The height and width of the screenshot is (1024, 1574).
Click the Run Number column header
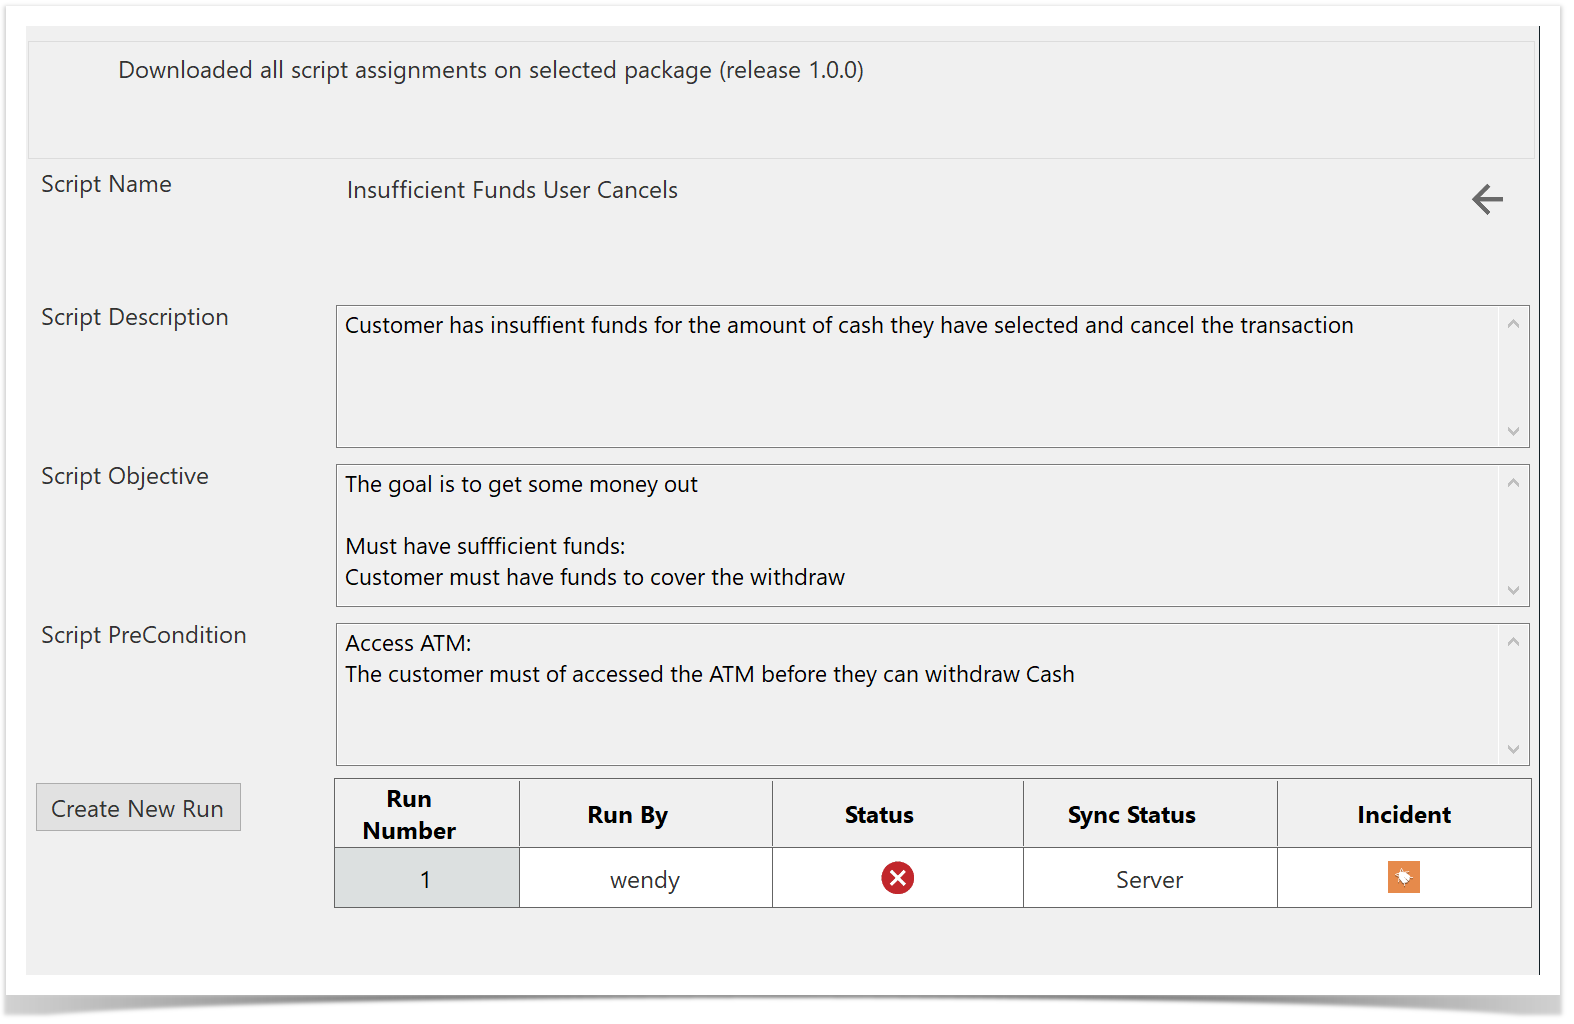(x=409, y=814)
